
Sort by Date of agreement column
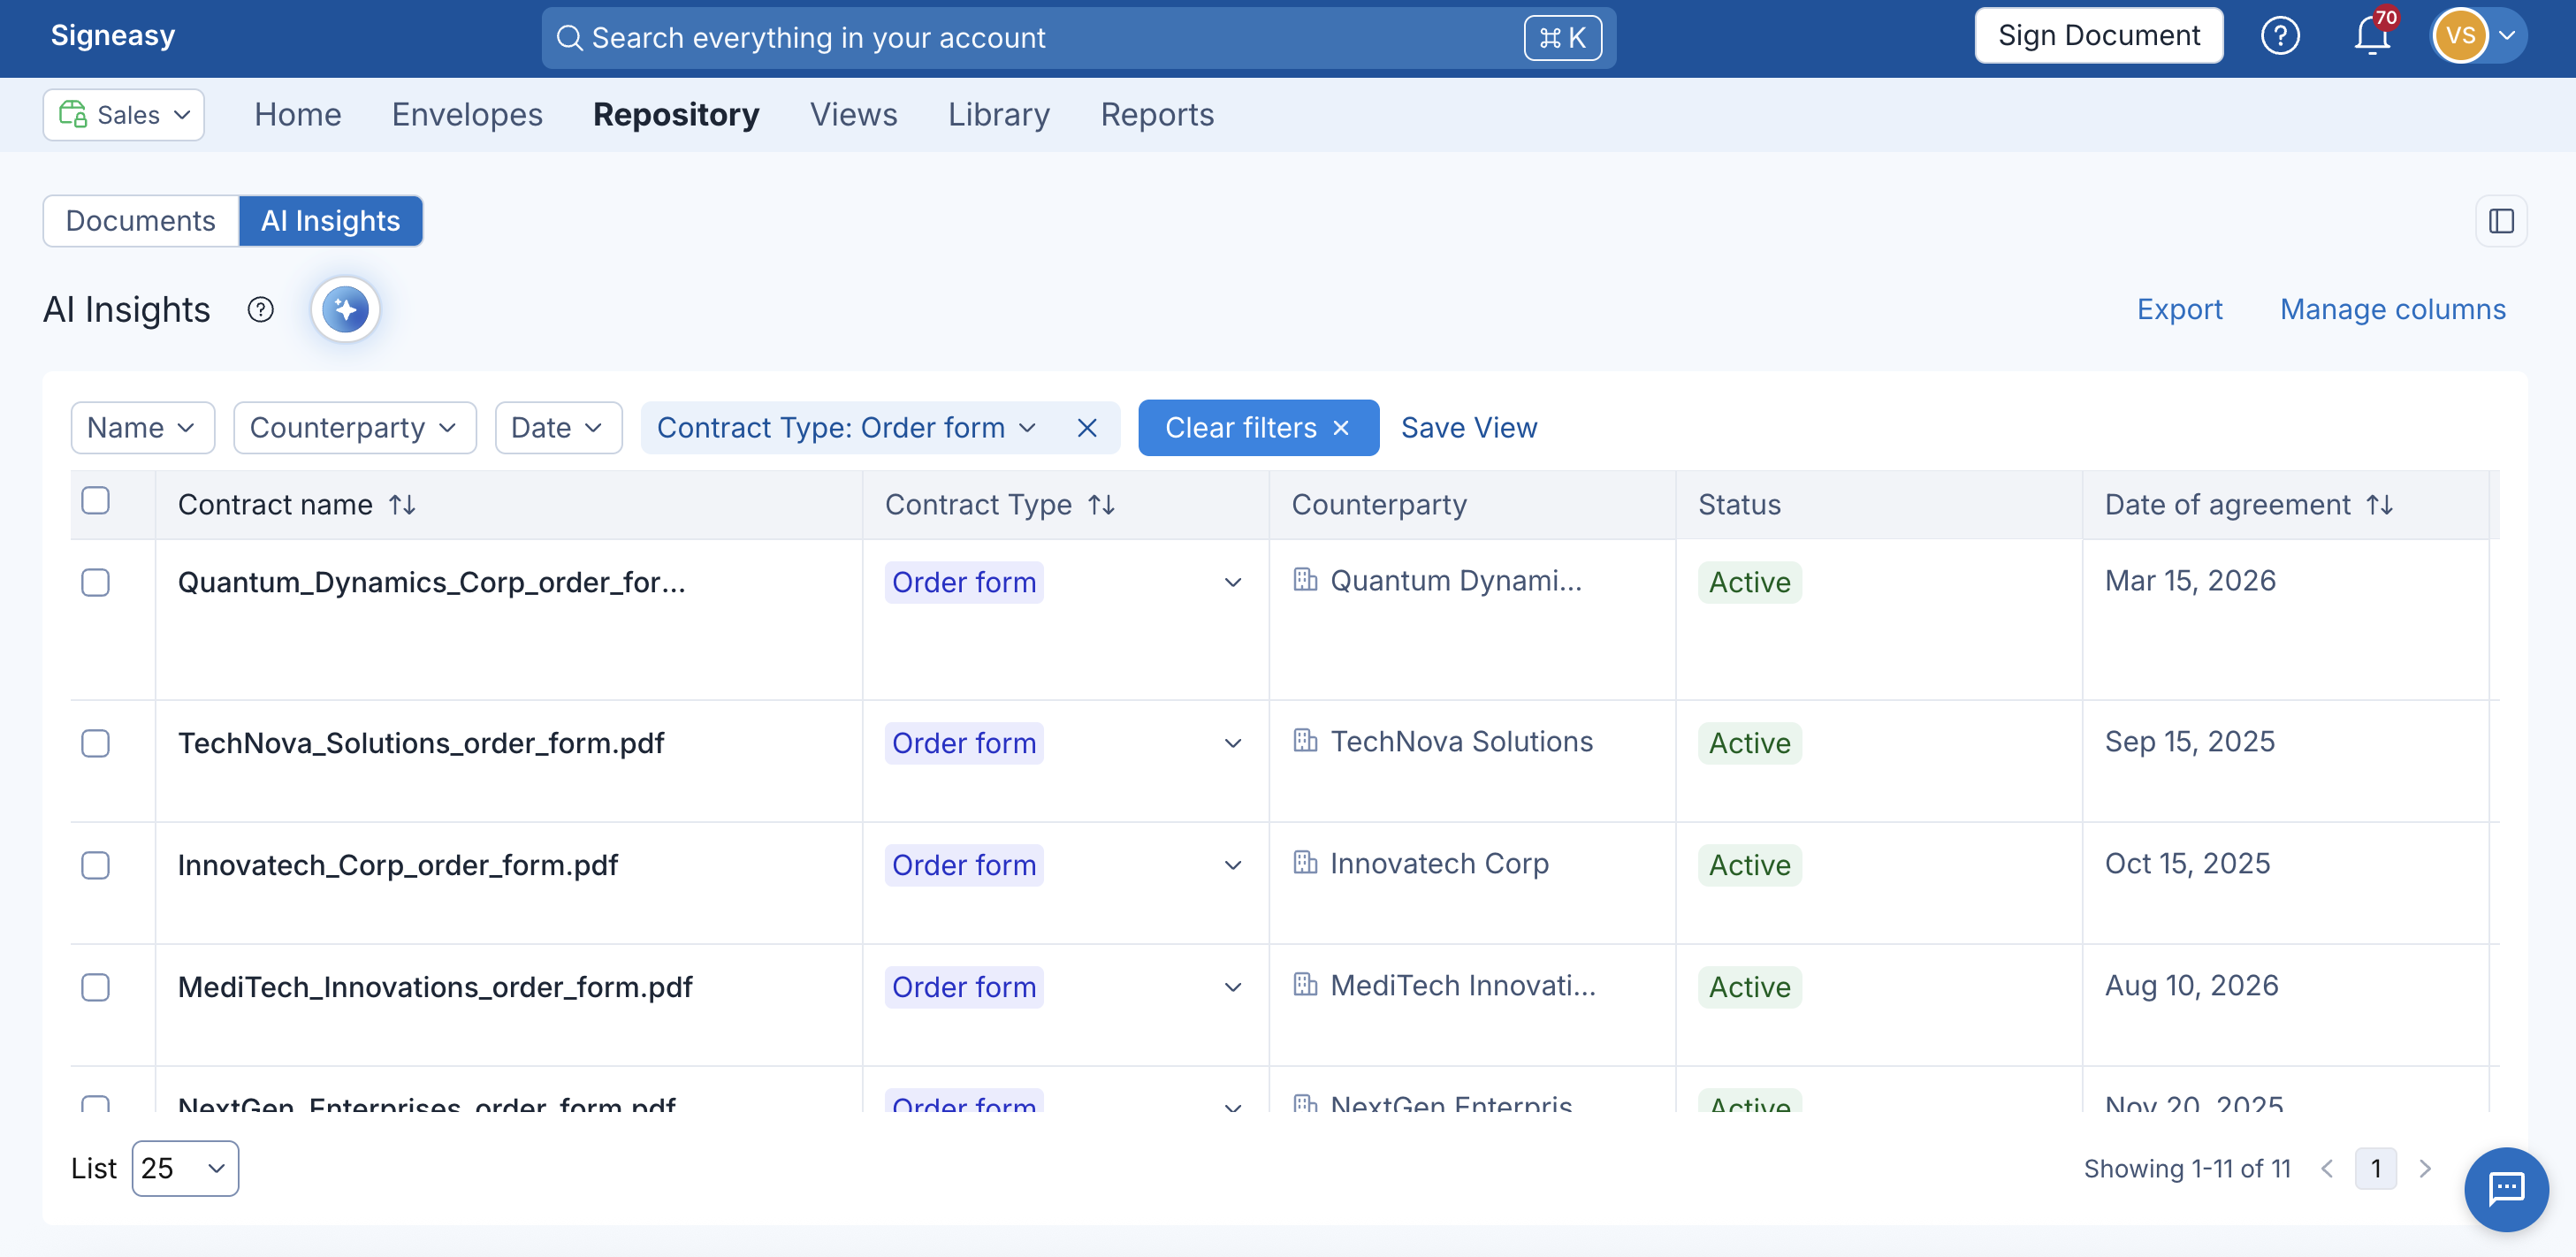[2380, 505]
